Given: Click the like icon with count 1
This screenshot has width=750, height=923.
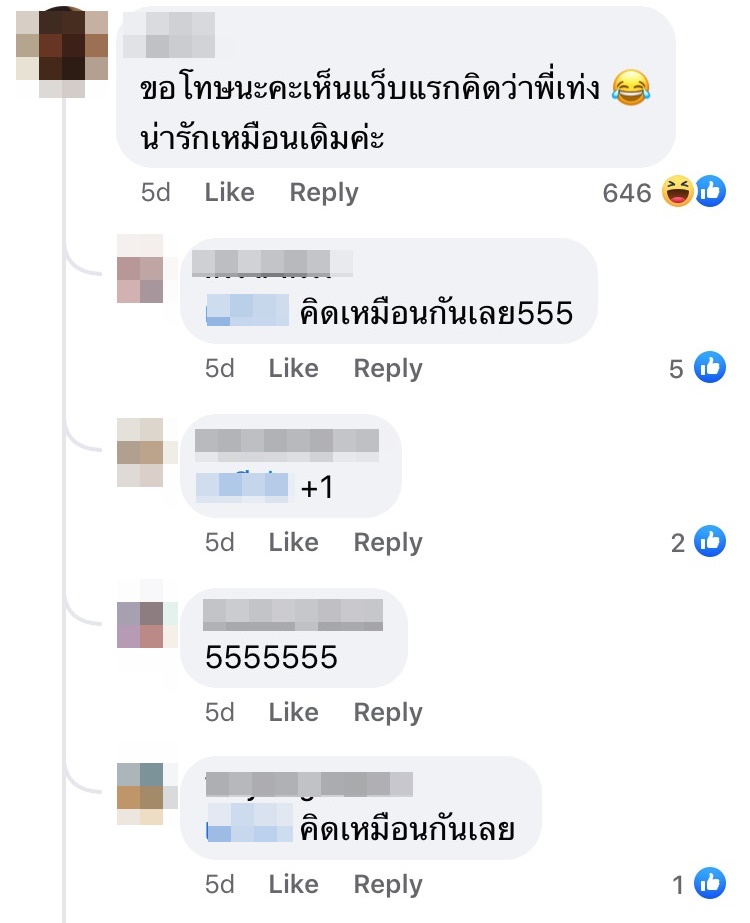Looking at the screenshot, I should [x=710, y=883].
